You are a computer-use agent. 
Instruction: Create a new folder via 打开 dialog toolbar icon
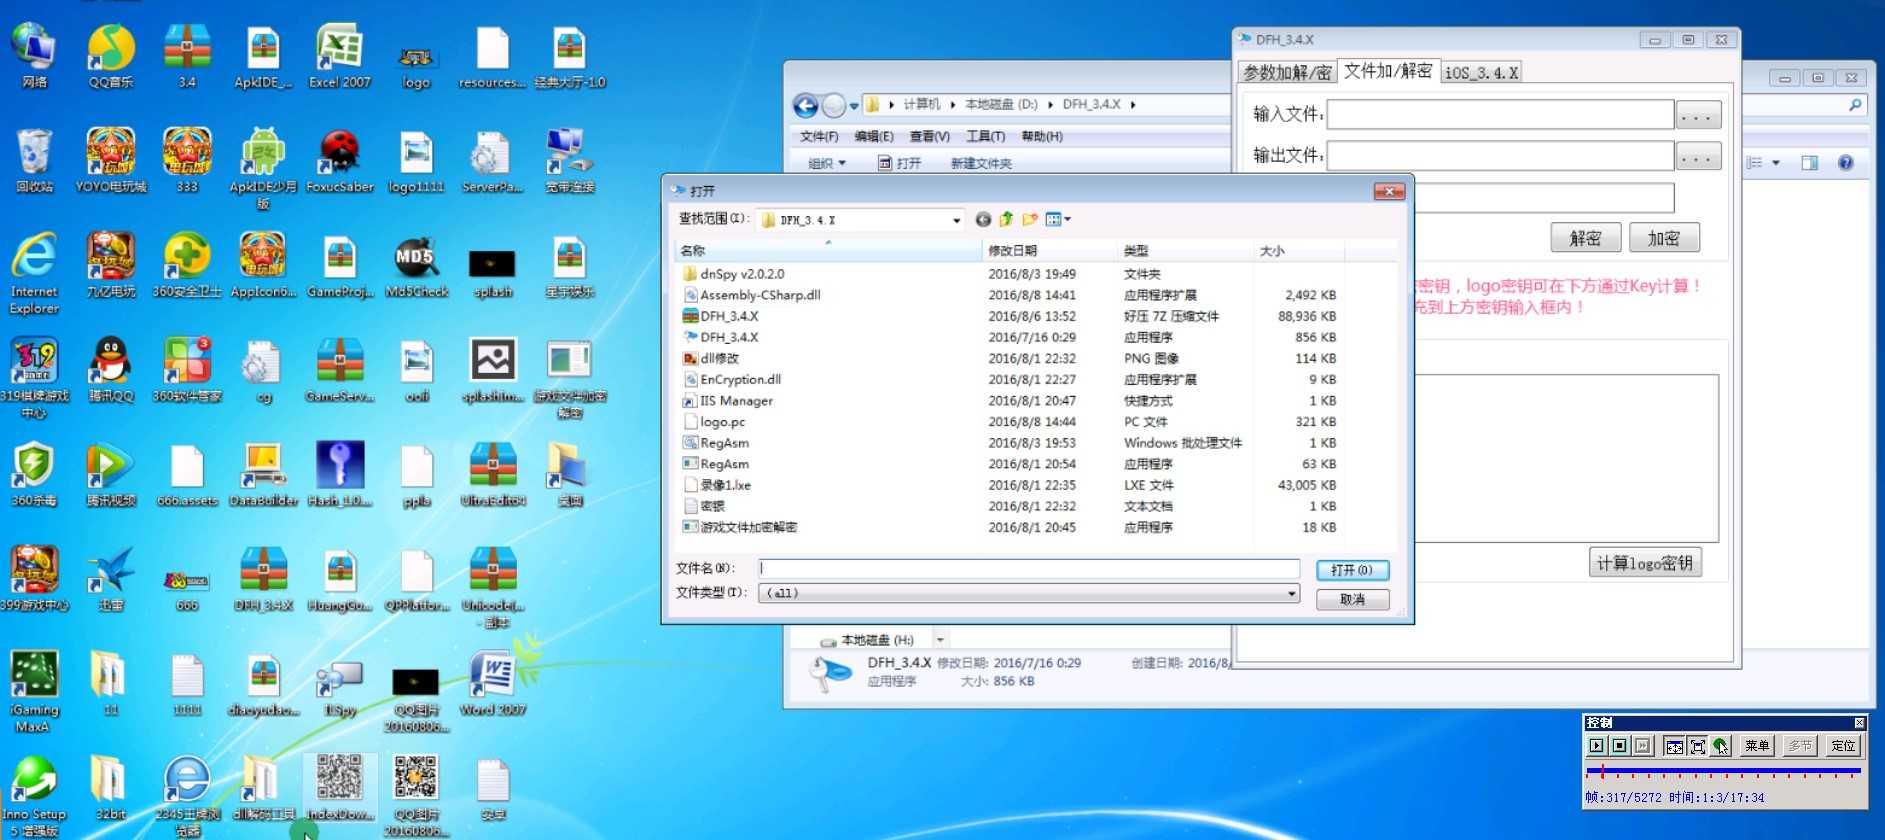pyautogui.click(x=1030, y=219)
